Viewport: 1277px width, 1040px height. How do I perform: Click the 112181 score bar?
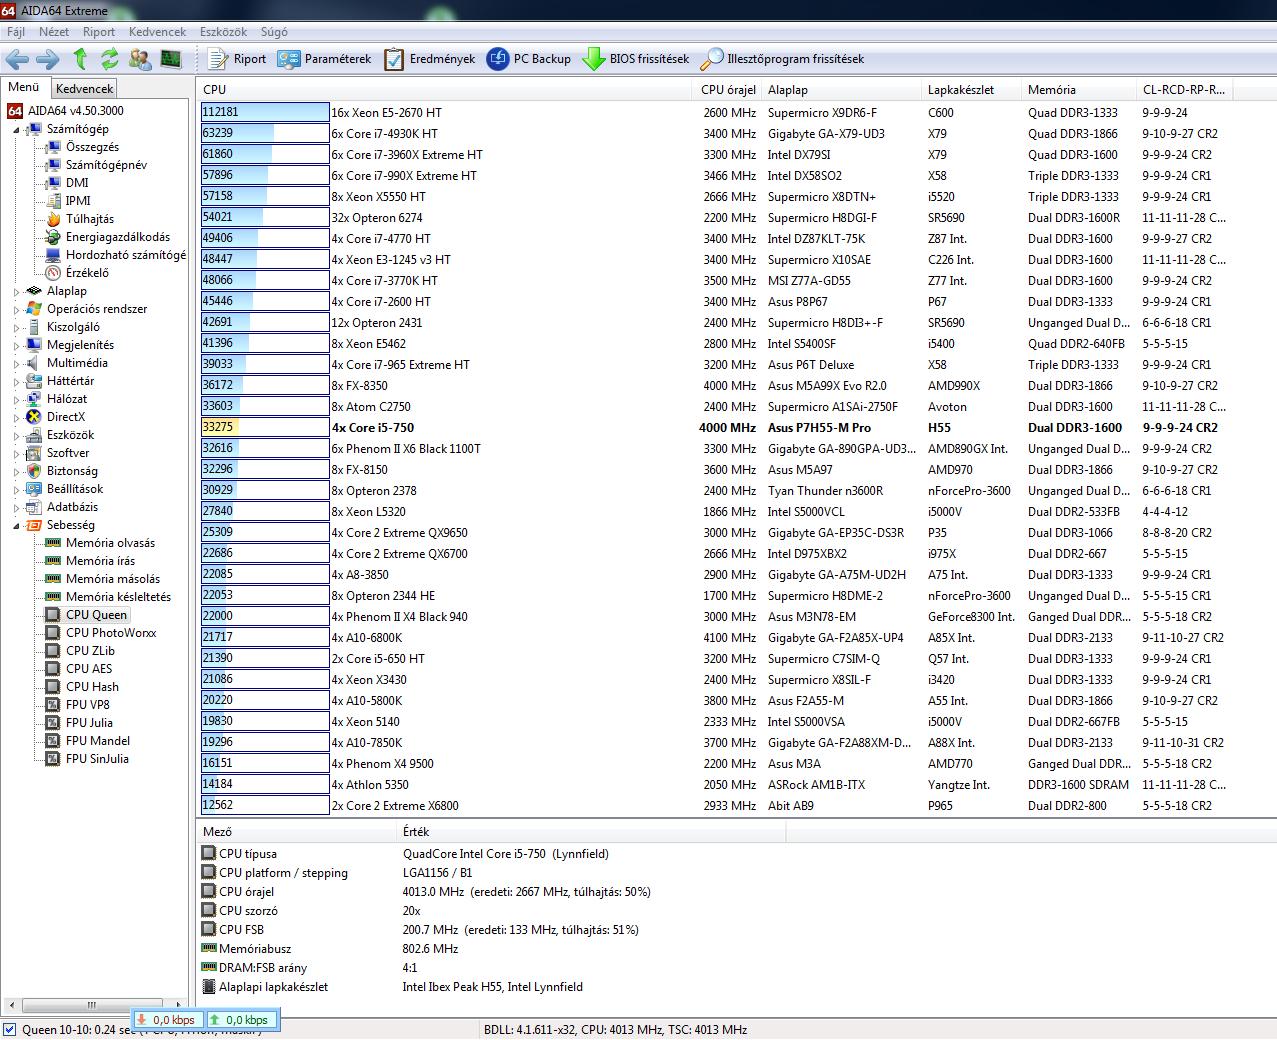(265, 113)
